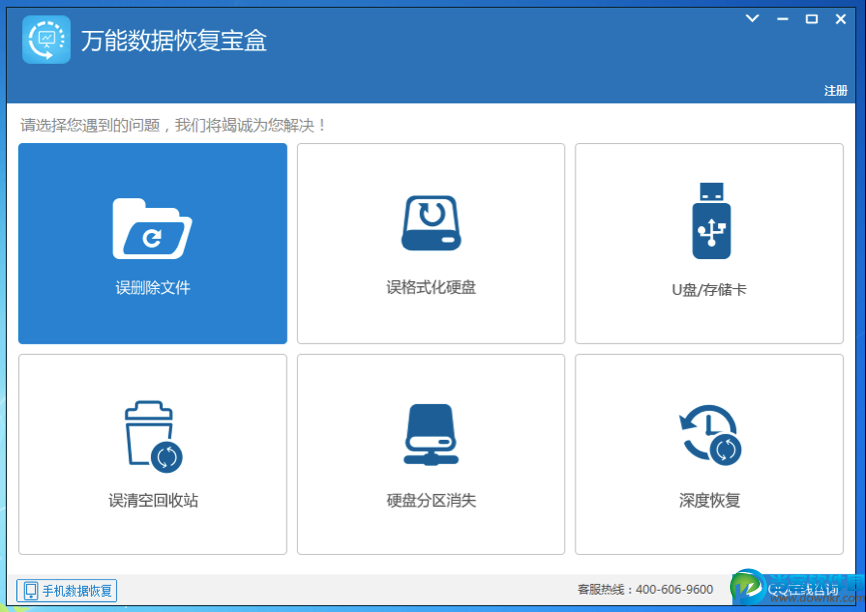The width and height of the screenshot is (866, 612).
Task: Click the prompt text 请选择您遇到的问题
Action: pyautogui.click(x=90, y=125)
